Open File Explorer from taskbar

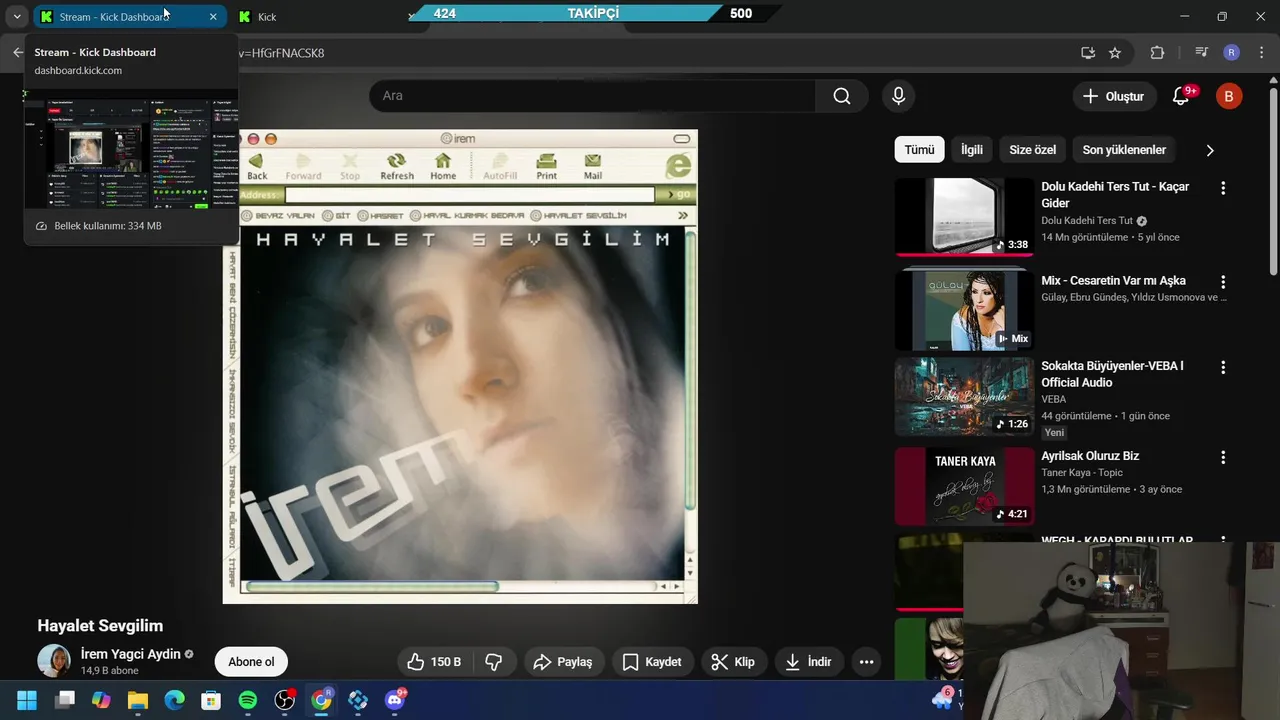(x=138, y=700)
